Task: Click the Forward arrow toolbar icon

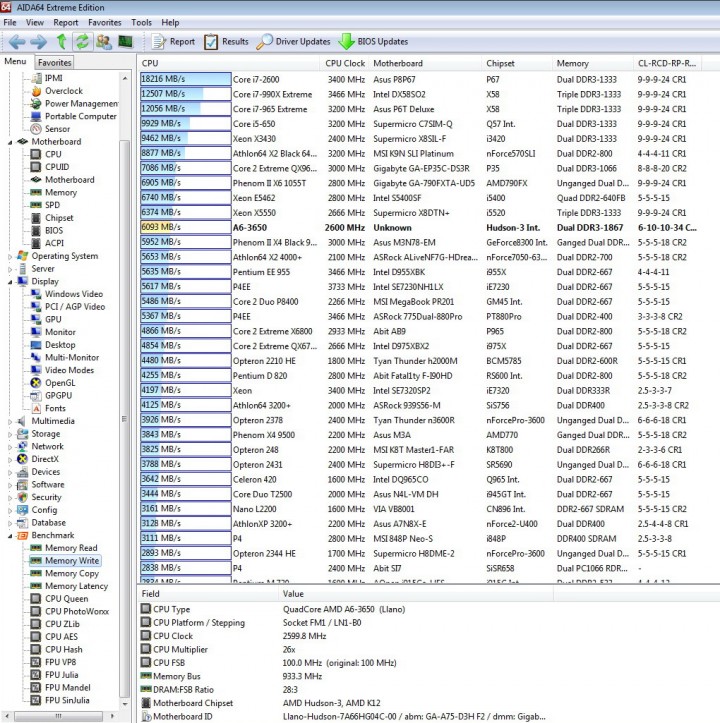Action: [38, 42]
